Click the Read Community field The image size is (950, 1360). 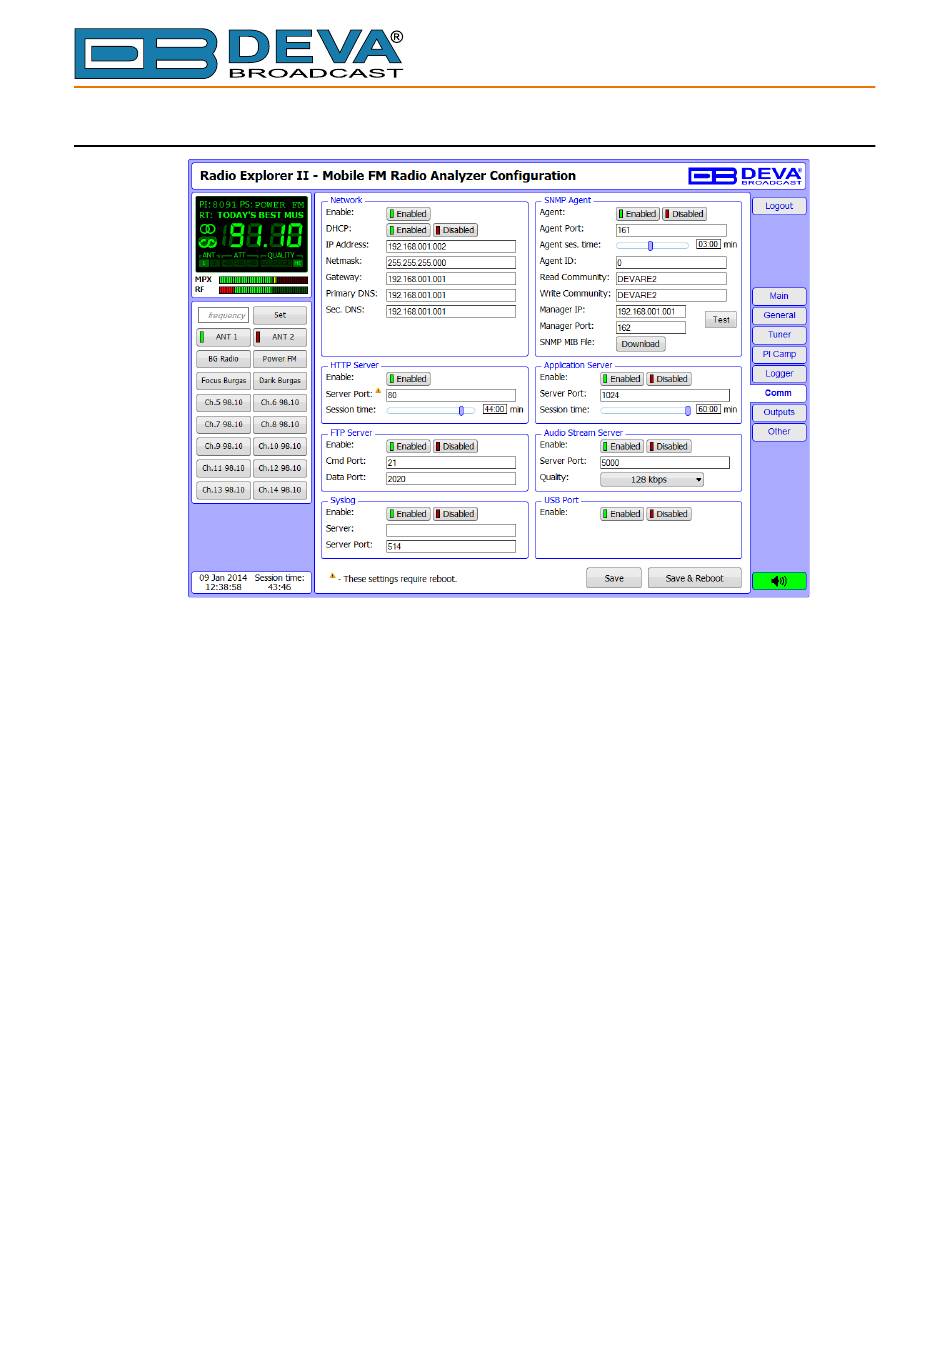[x=671, y=279]
